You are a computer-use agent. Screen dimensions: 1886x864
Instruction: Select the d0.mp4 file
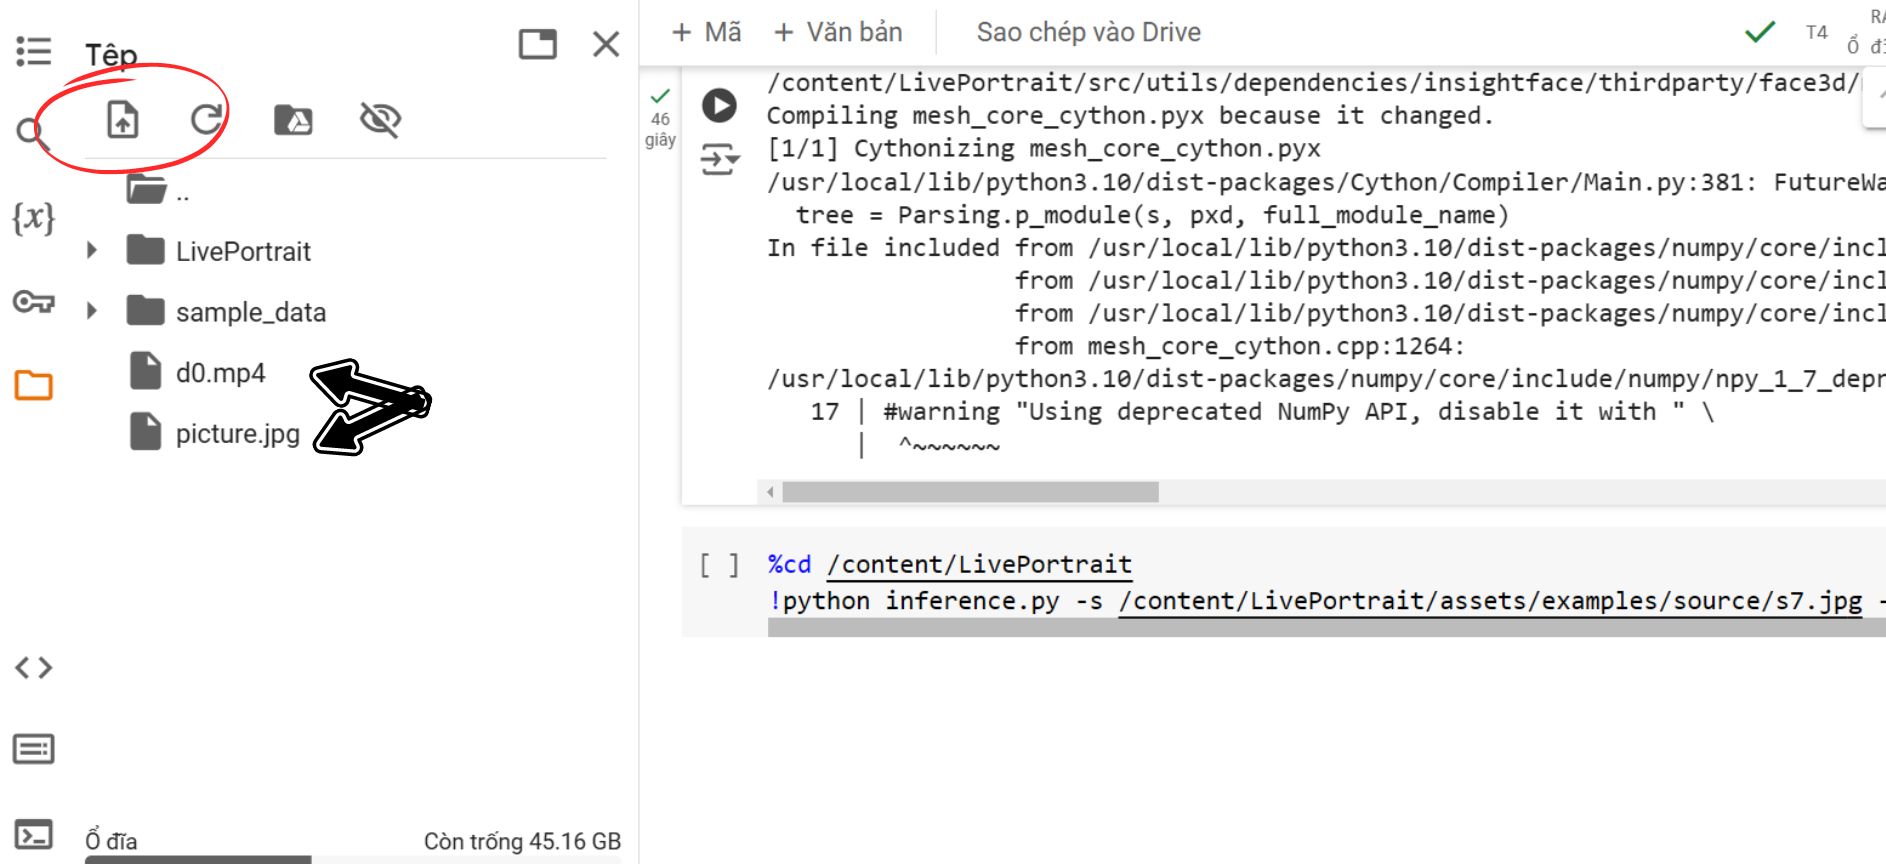[198, 372]
